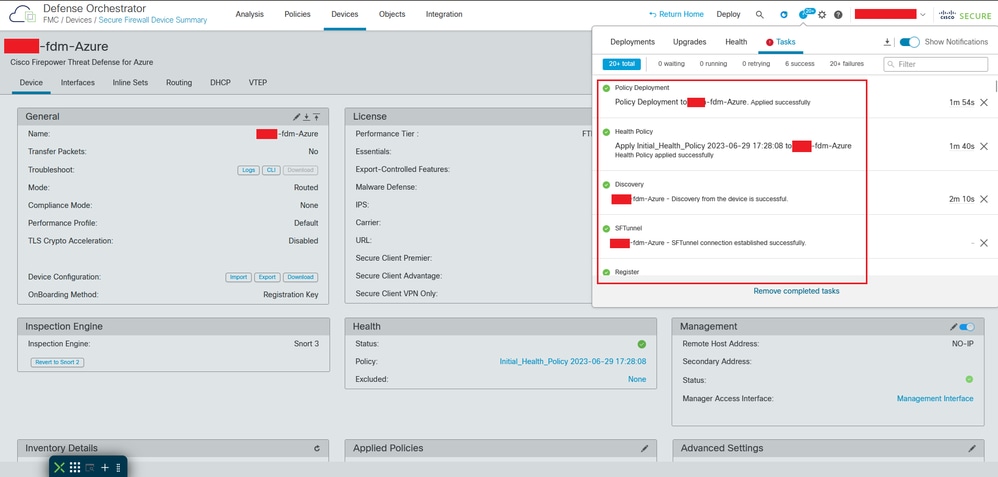Click Return Home link
This screenshot has width=998, height=477.
(x=676, y=15)
